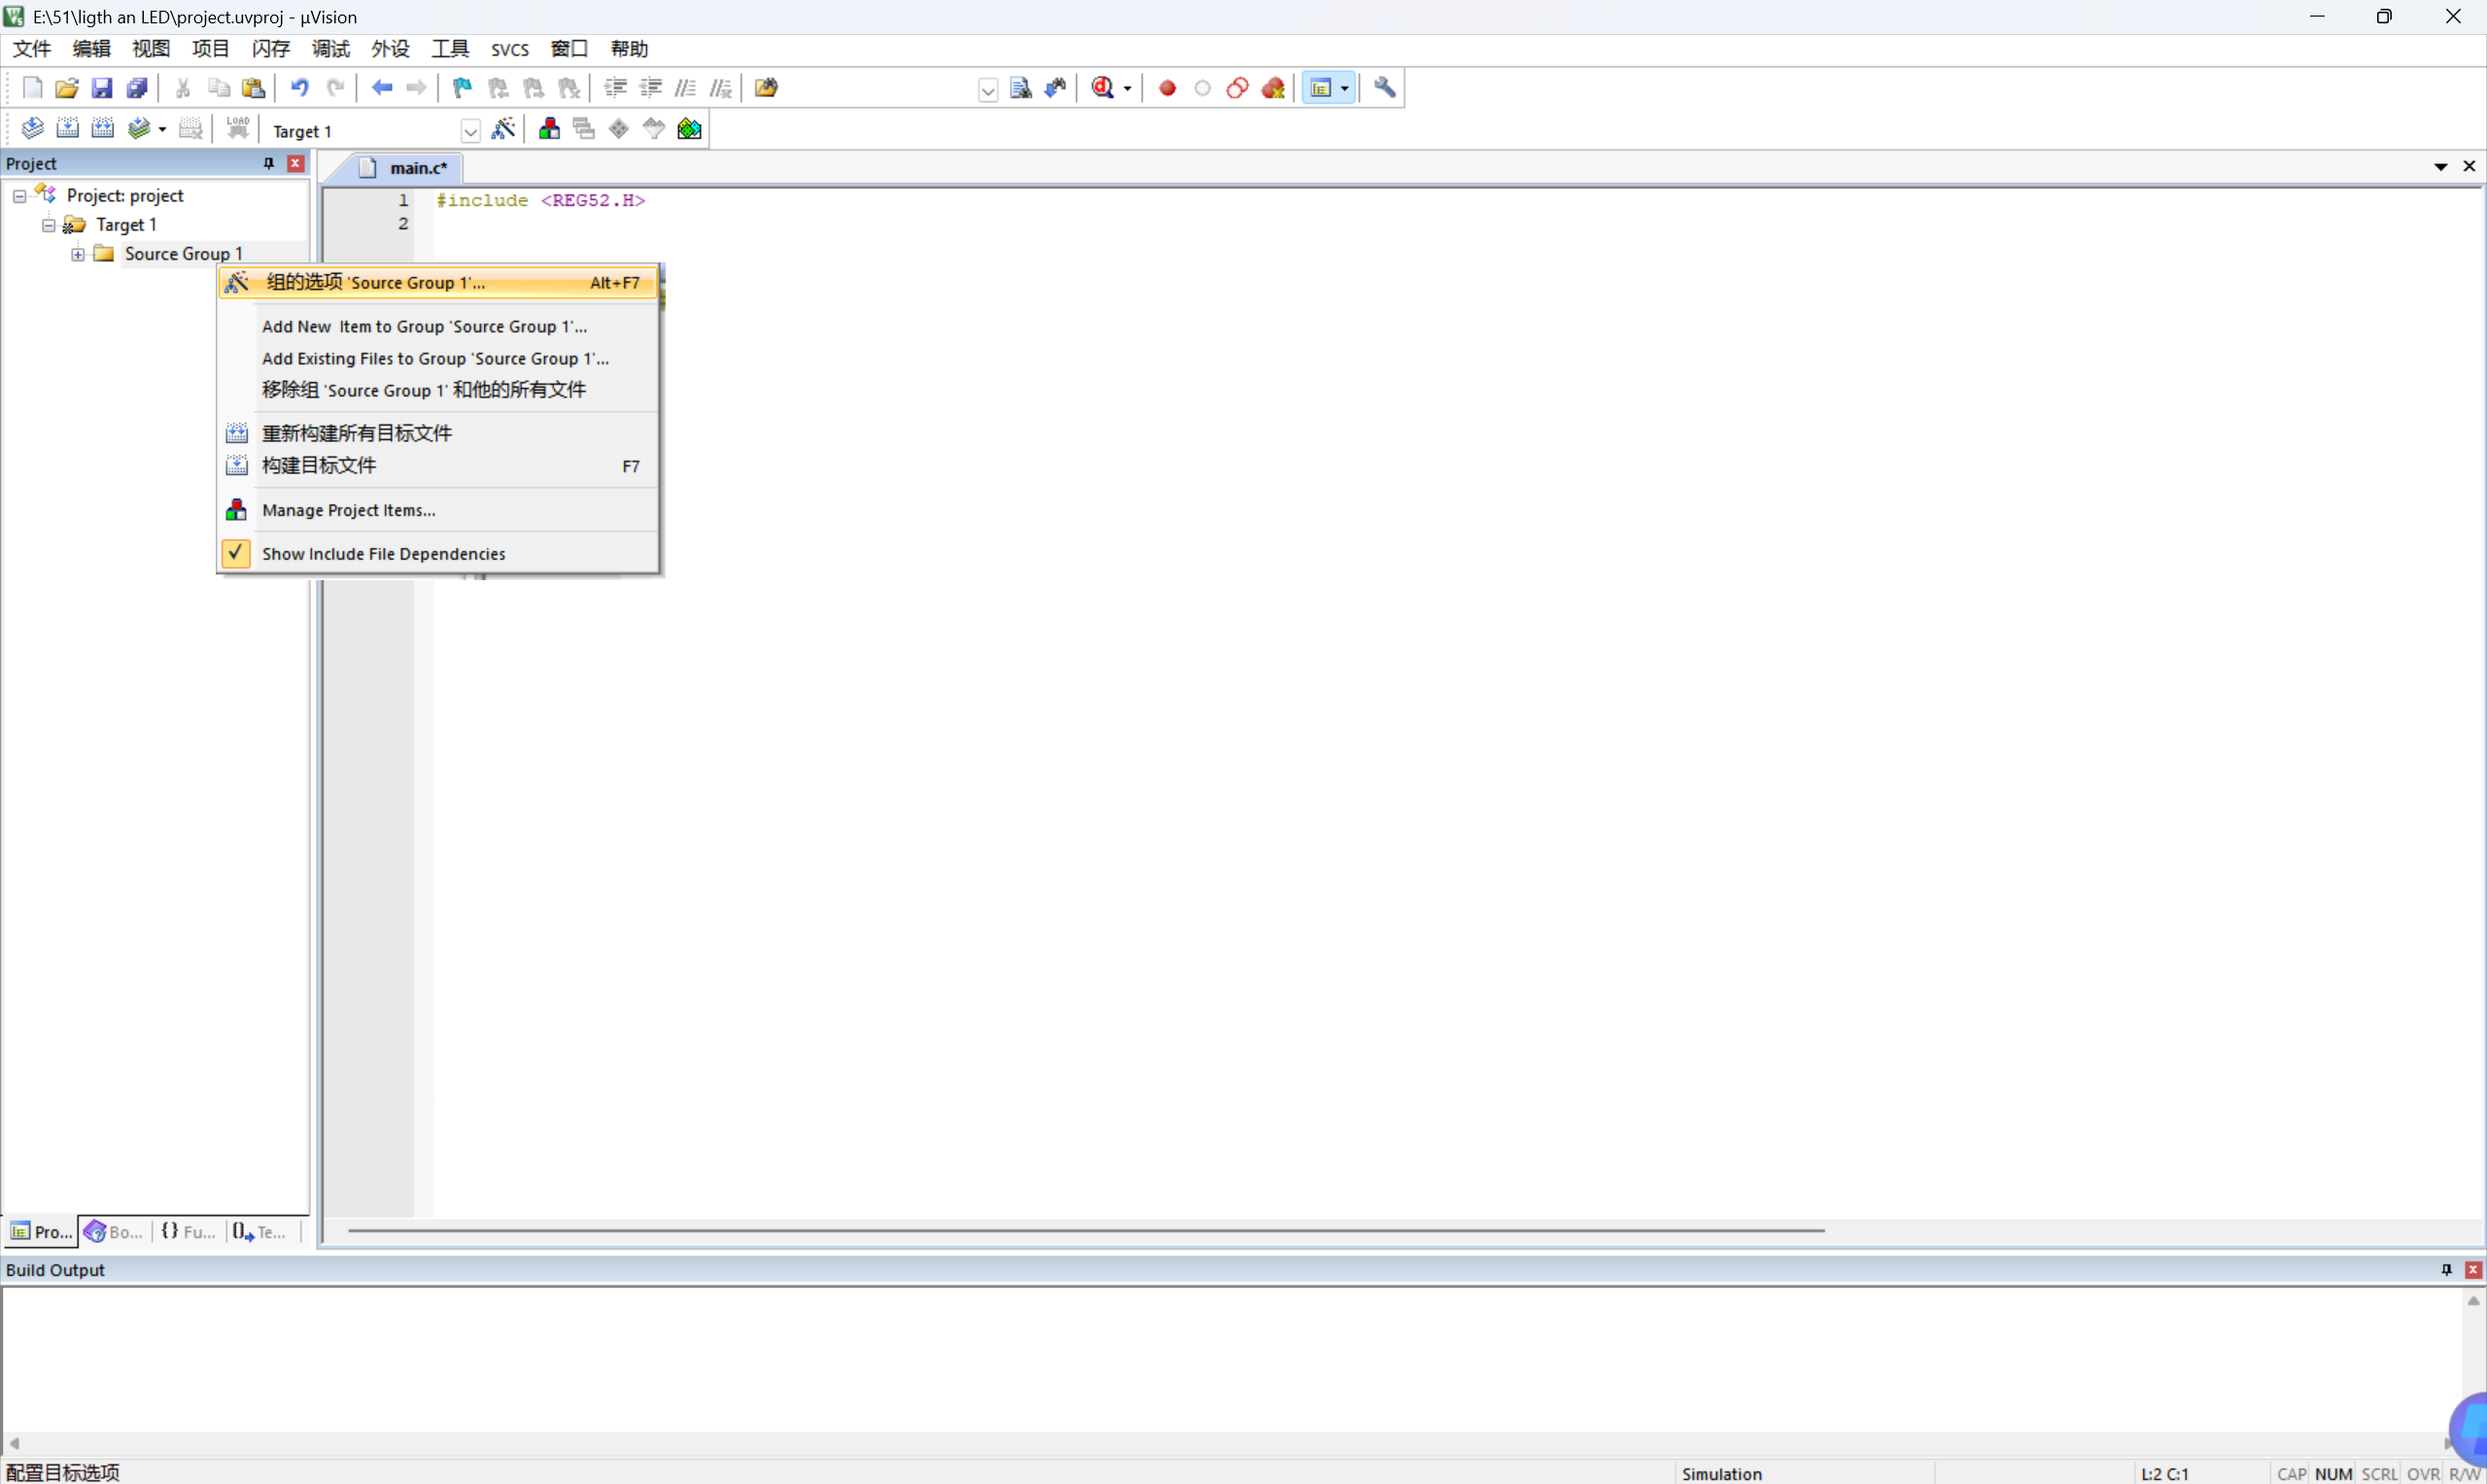Pin the Build Output panel

pos(2446,1269)
